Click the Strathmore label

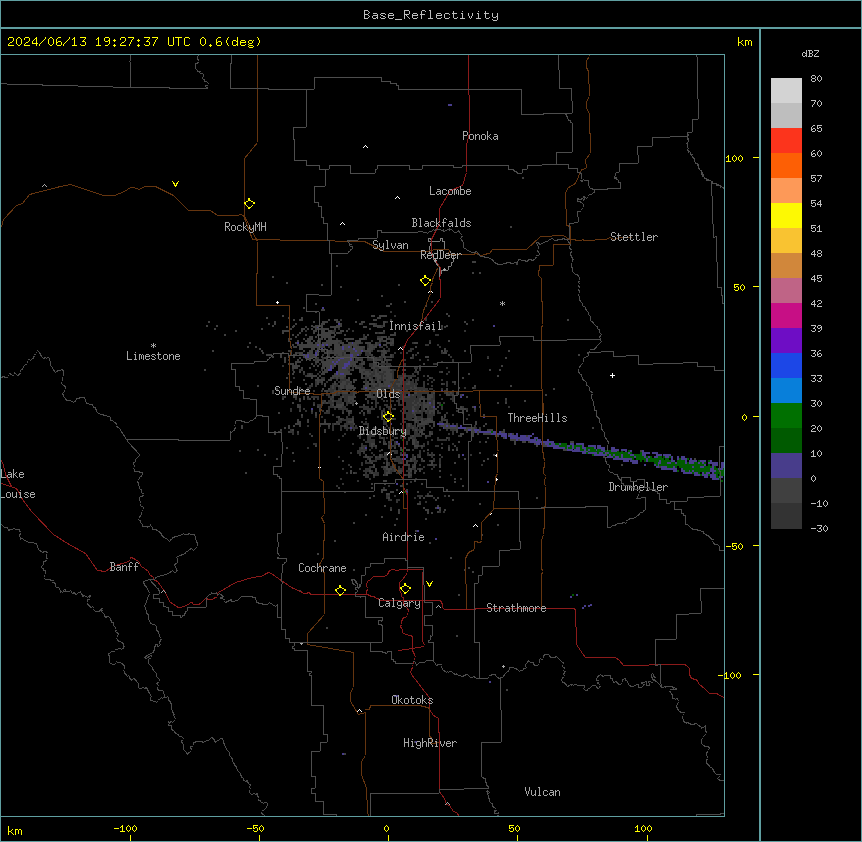tap(516, 608)
